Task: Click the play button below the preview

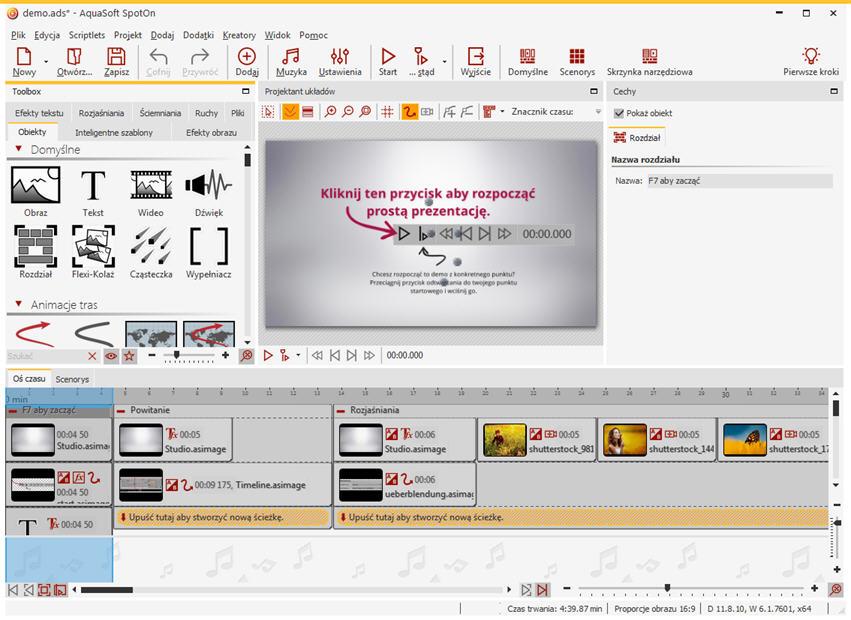Action: (x=268, y=356)
